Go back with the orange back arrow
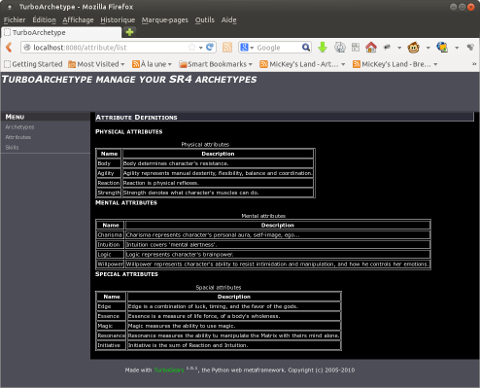480x388 pixels. [9, 47]
